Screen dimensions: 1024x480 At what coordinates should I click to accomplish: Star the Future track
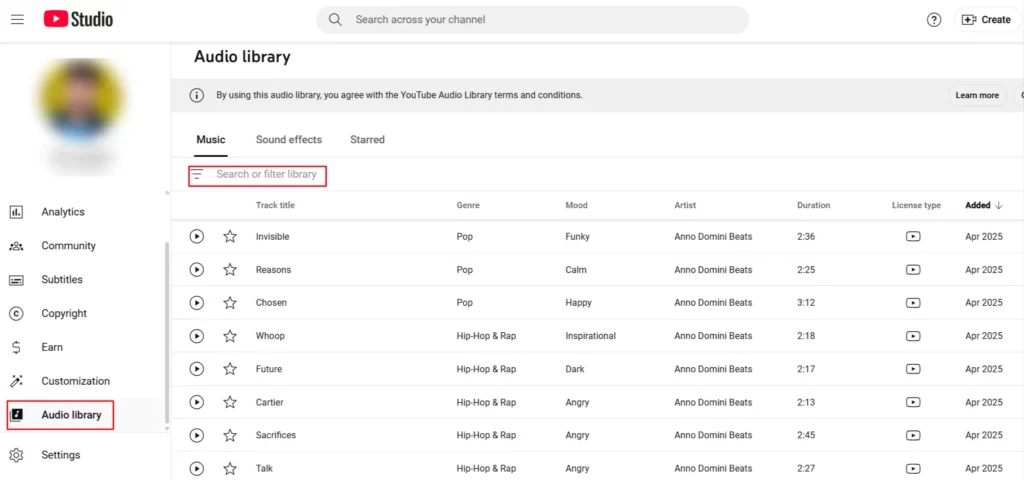[230, 369]
